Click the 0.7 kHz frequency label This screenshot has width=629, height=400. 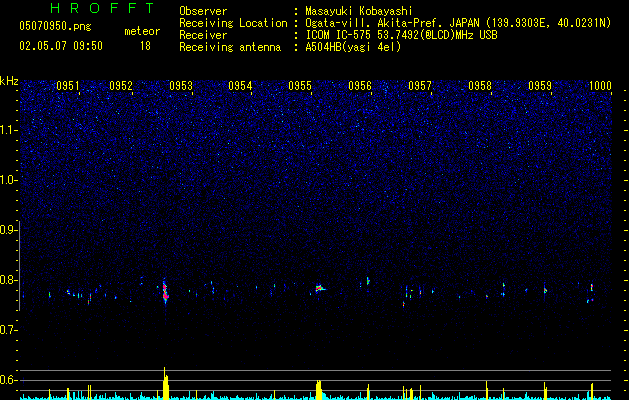[8, 330]
